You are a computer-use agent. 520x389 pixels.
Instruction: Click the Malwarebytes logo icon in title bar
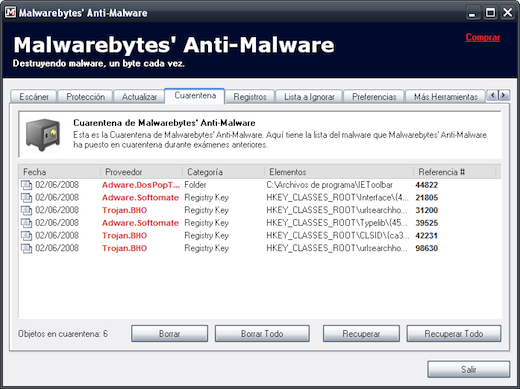10,12
